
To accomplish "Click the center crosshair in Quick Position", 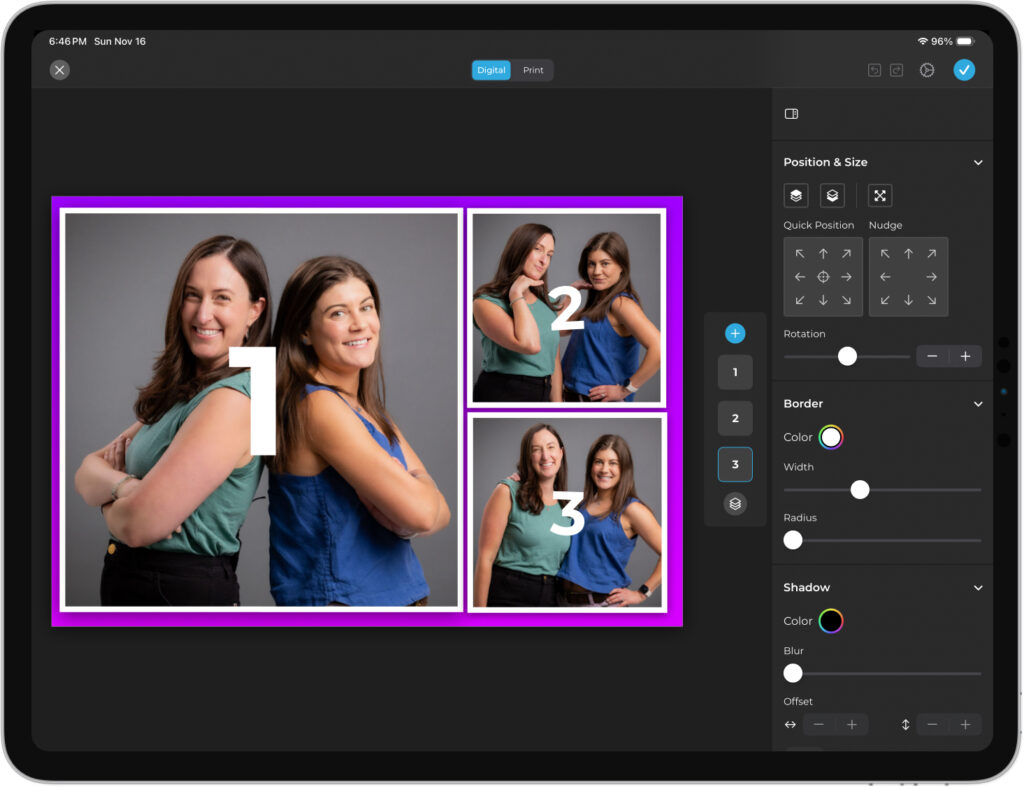I will pos(823,277).
